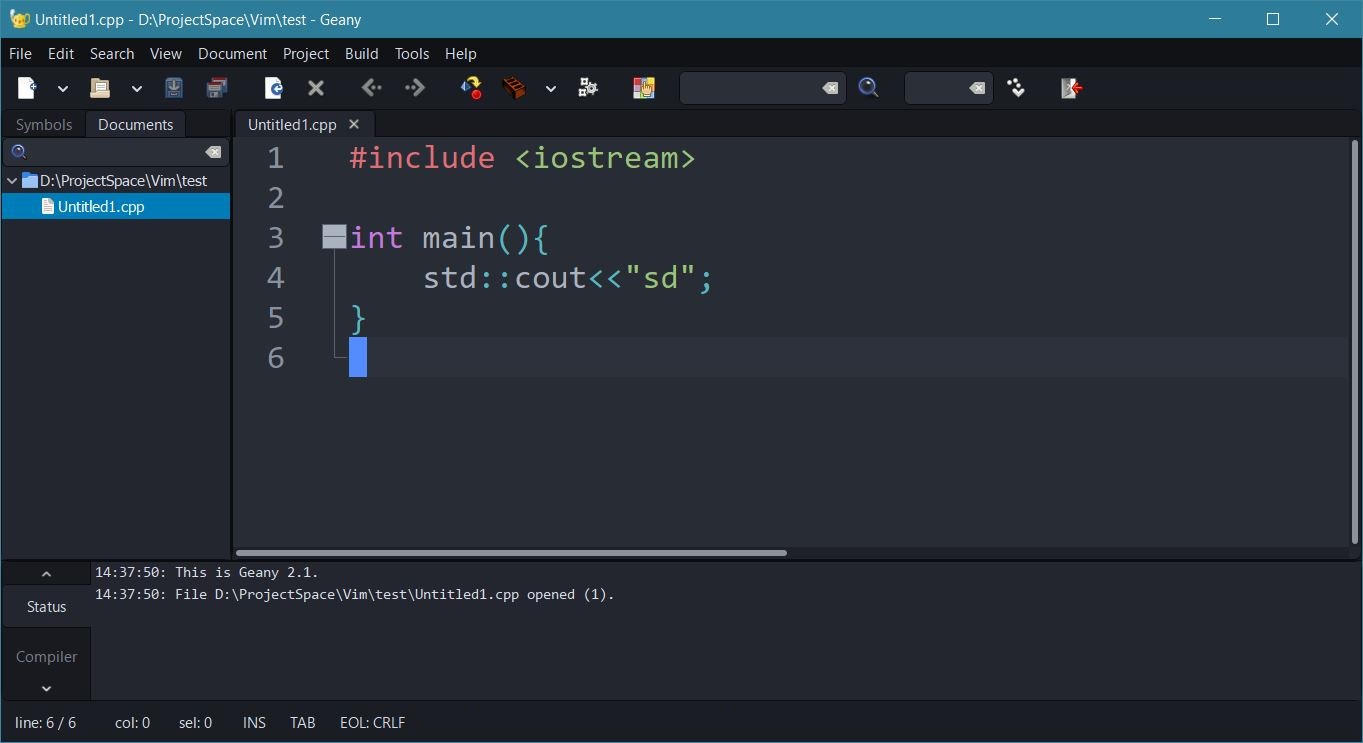Click the Open file folder icon
Image resolution: width=1363 pixels, height=743 pixels.
click(99, 88)
